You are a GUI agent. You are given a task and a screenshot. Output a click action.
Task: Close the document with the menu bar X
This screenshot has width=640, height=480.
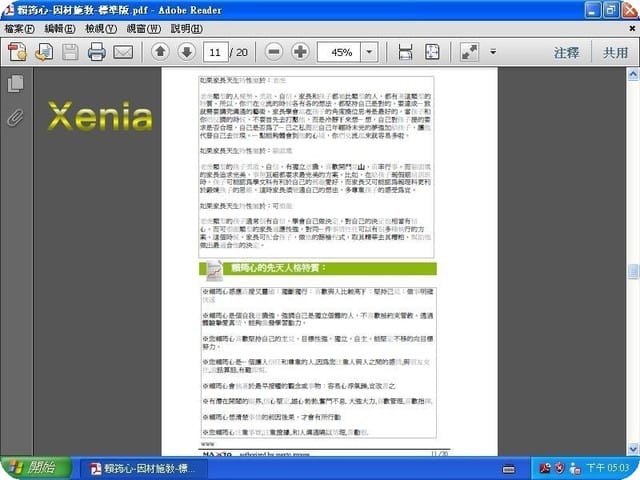[x=632, y=29]
